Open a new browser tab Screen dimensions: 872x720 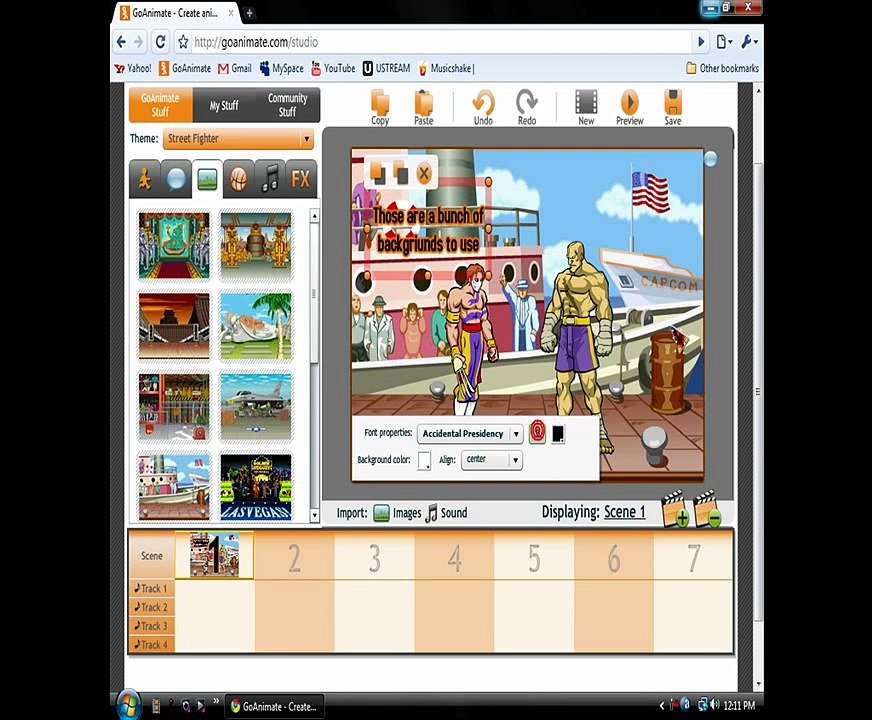[250, 13]
